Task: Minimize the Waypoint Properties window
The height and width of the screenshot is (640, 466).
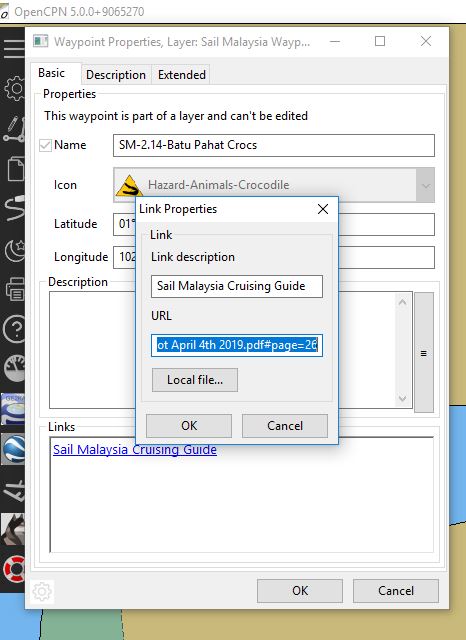Action: (335, 41)
